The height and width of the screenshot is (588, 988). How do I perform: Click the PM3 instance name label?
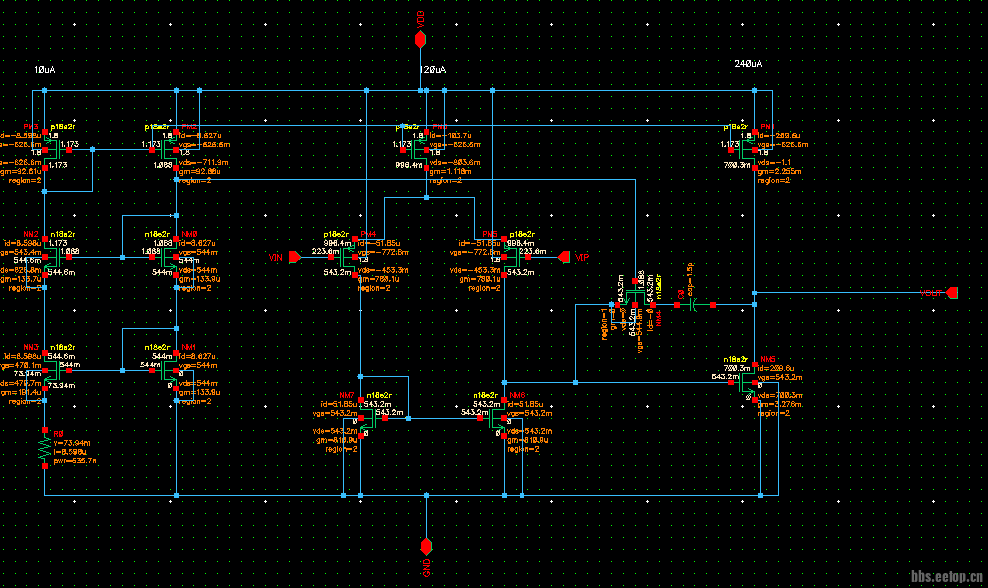tap(32, 127)
